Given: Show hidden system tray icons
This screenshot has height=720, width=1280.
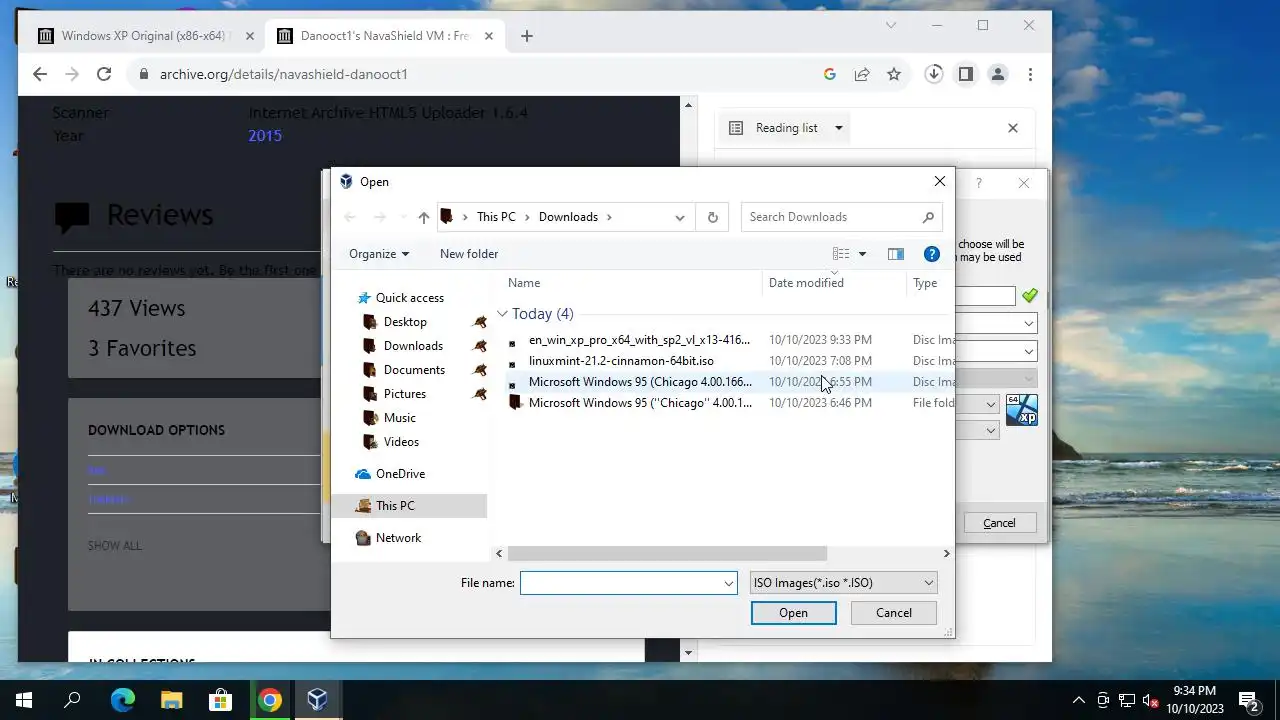Looking at the screenshot, I should [1079, 700].
